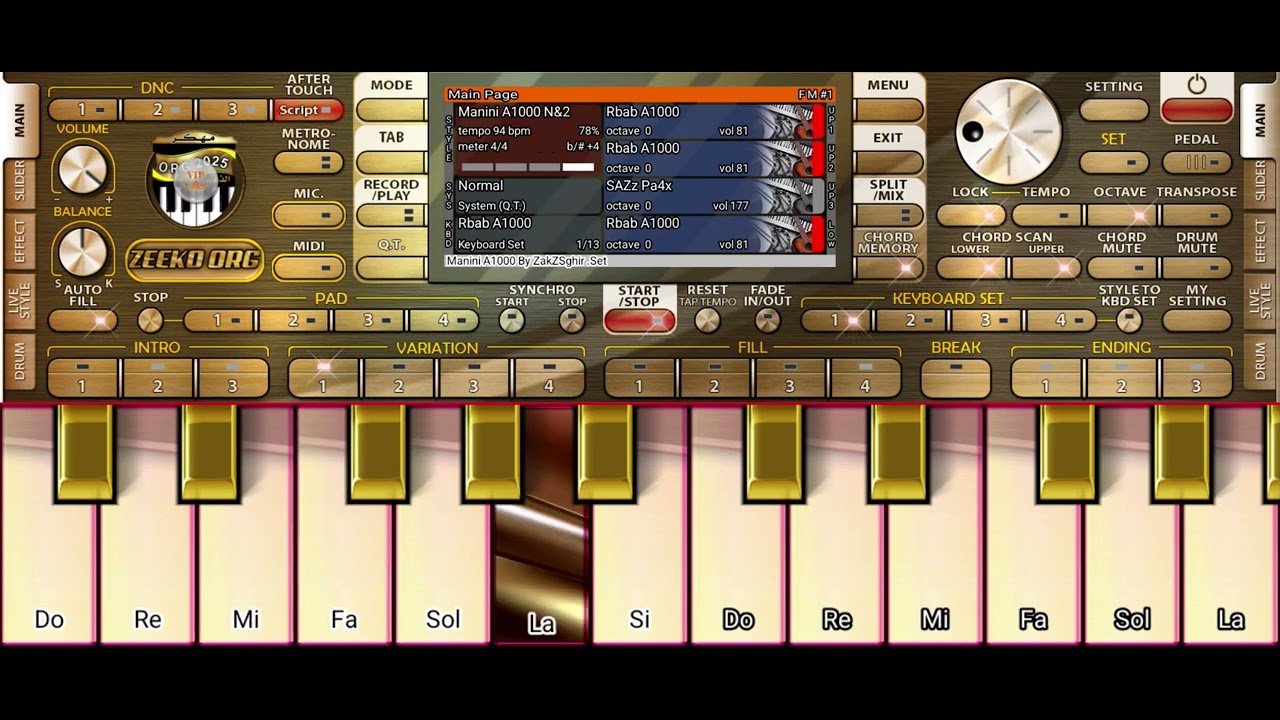Viewport: 1280px width, 720px height.
Task: Trigger Fill 3
Action: tap(790, 378)
